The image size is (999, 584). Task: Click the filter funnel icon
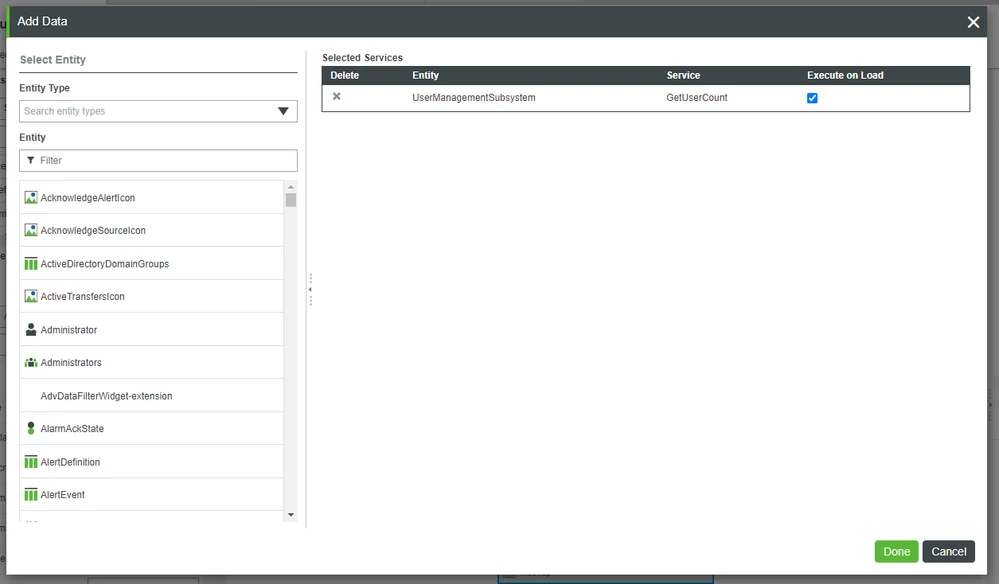point(31,160)
